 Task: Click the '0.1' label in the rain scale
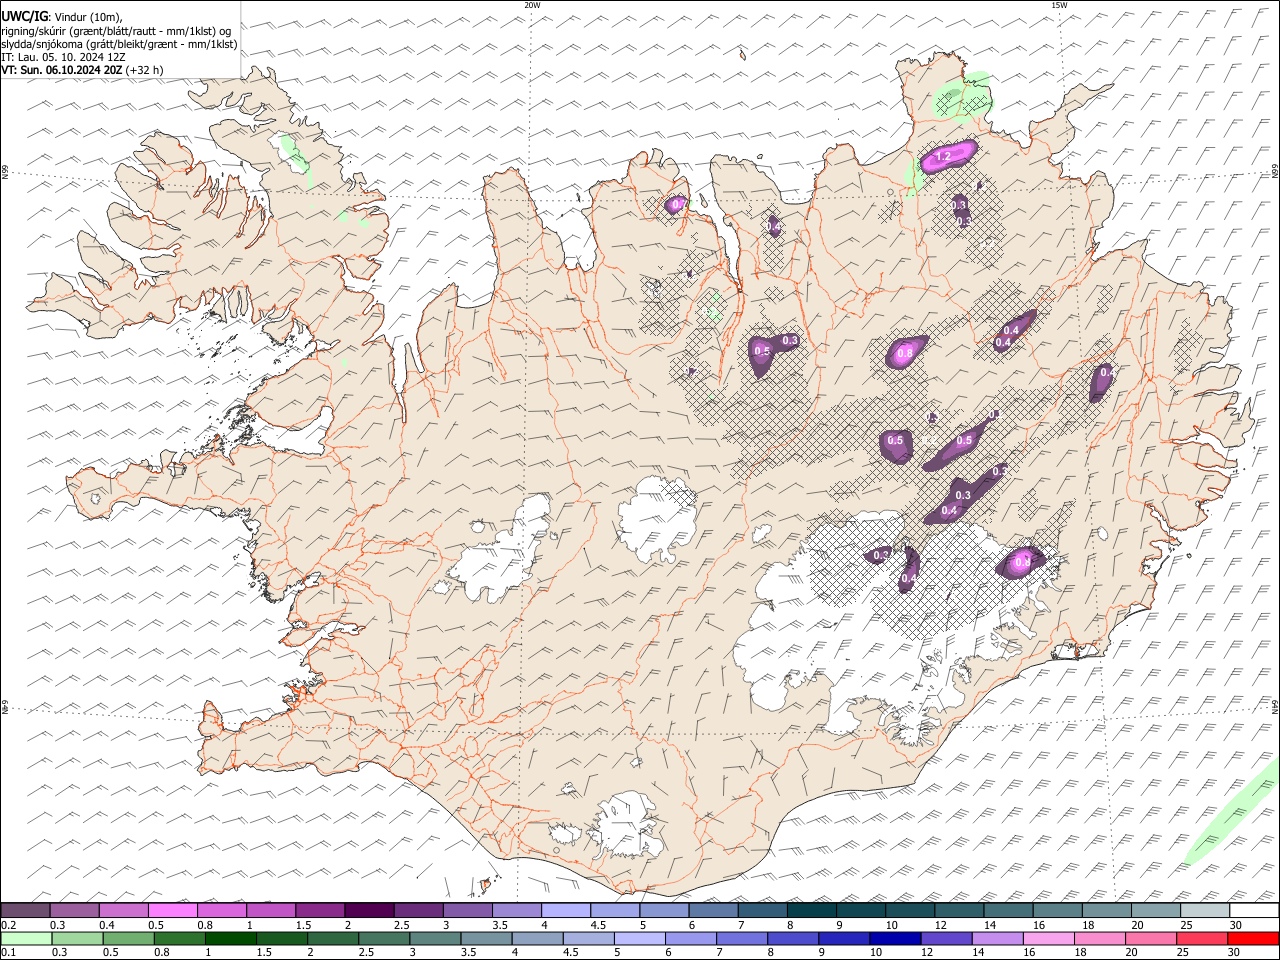[x=8, y=952]
